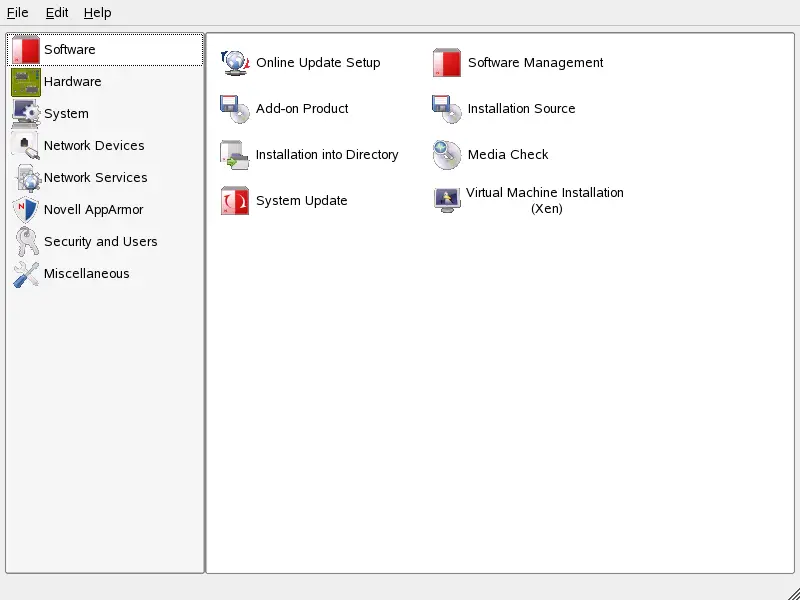Viewport: 800px width, 600px height.
Task: Open the File menu
Action: coord(17,13)
